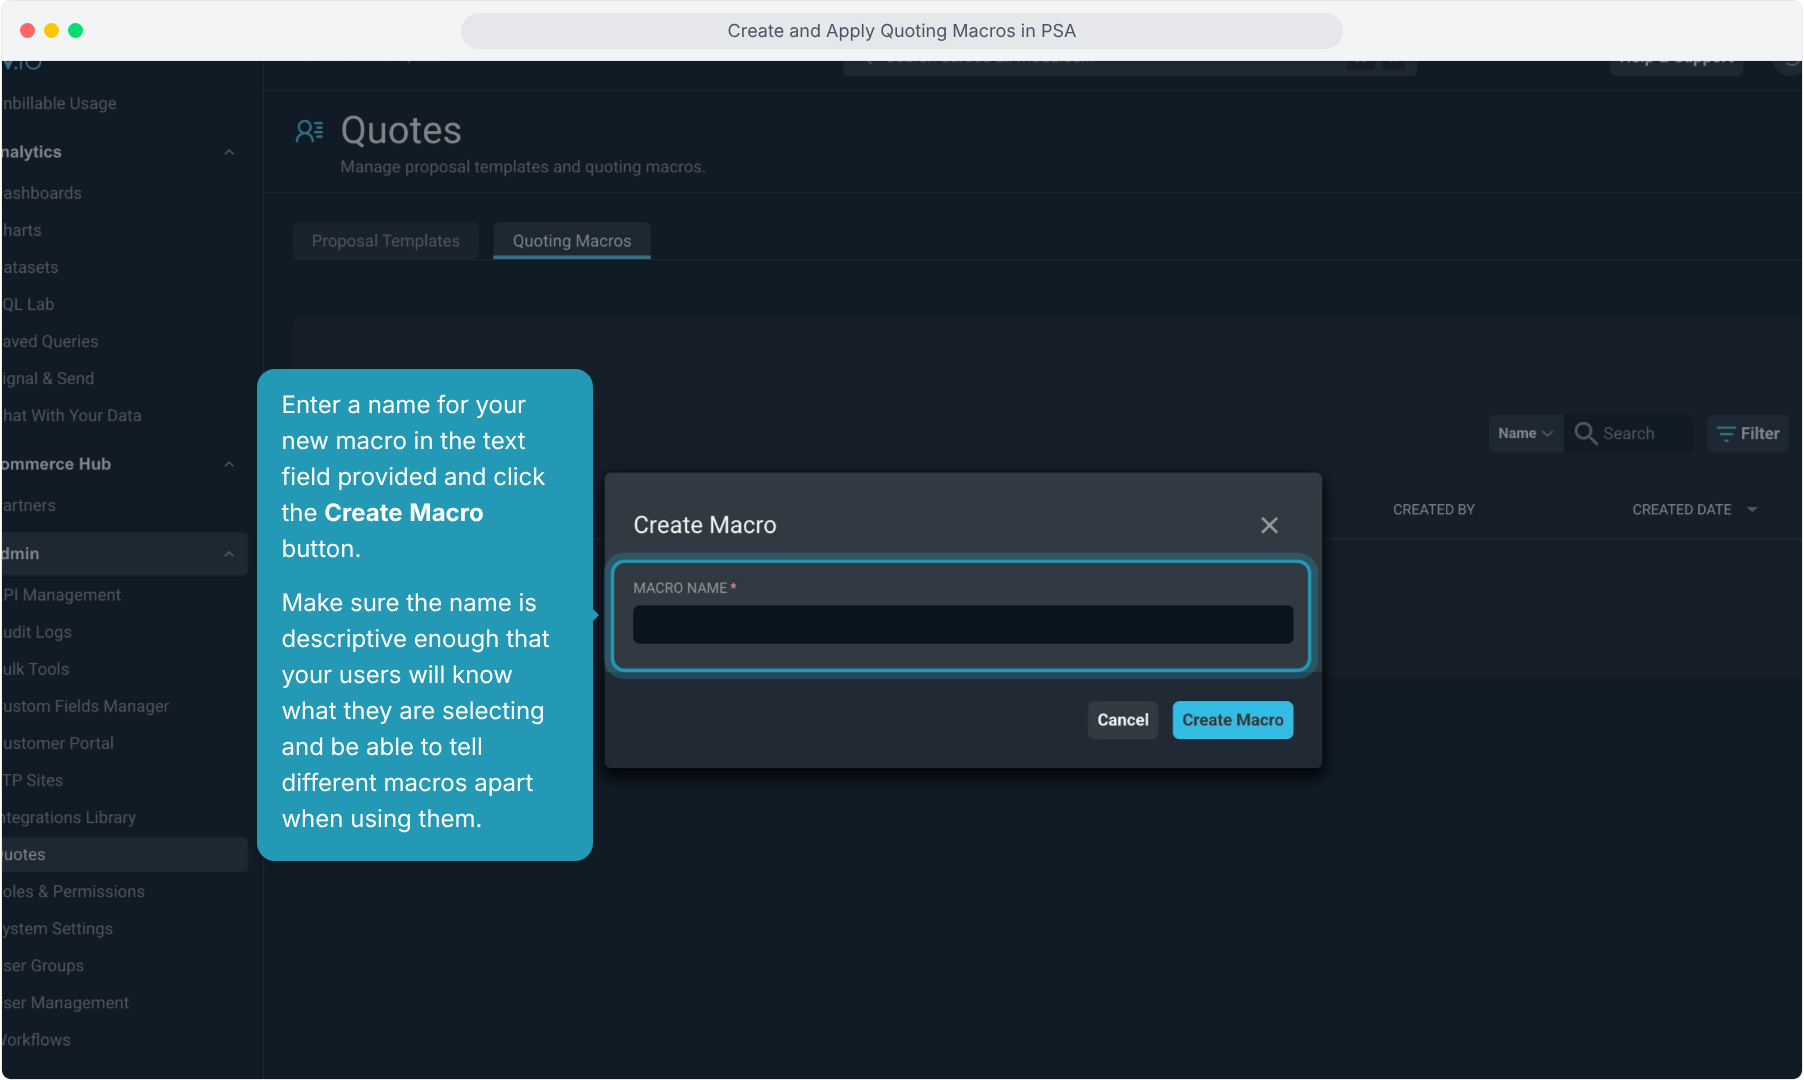The width and height of the screenshot is (1804, 1080).
Task: Close the Create Macro dialog
Action: (x=1269, y=525)
